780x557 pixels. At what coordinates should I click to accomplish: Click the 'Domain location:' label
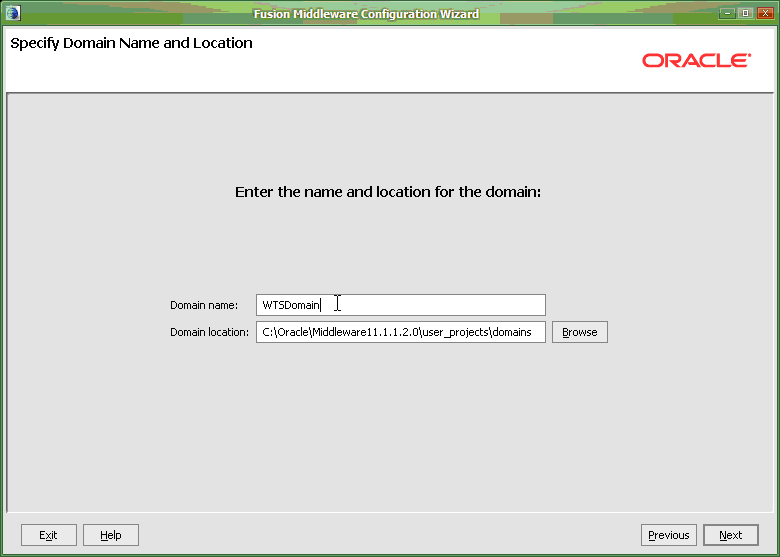point(209,332)
